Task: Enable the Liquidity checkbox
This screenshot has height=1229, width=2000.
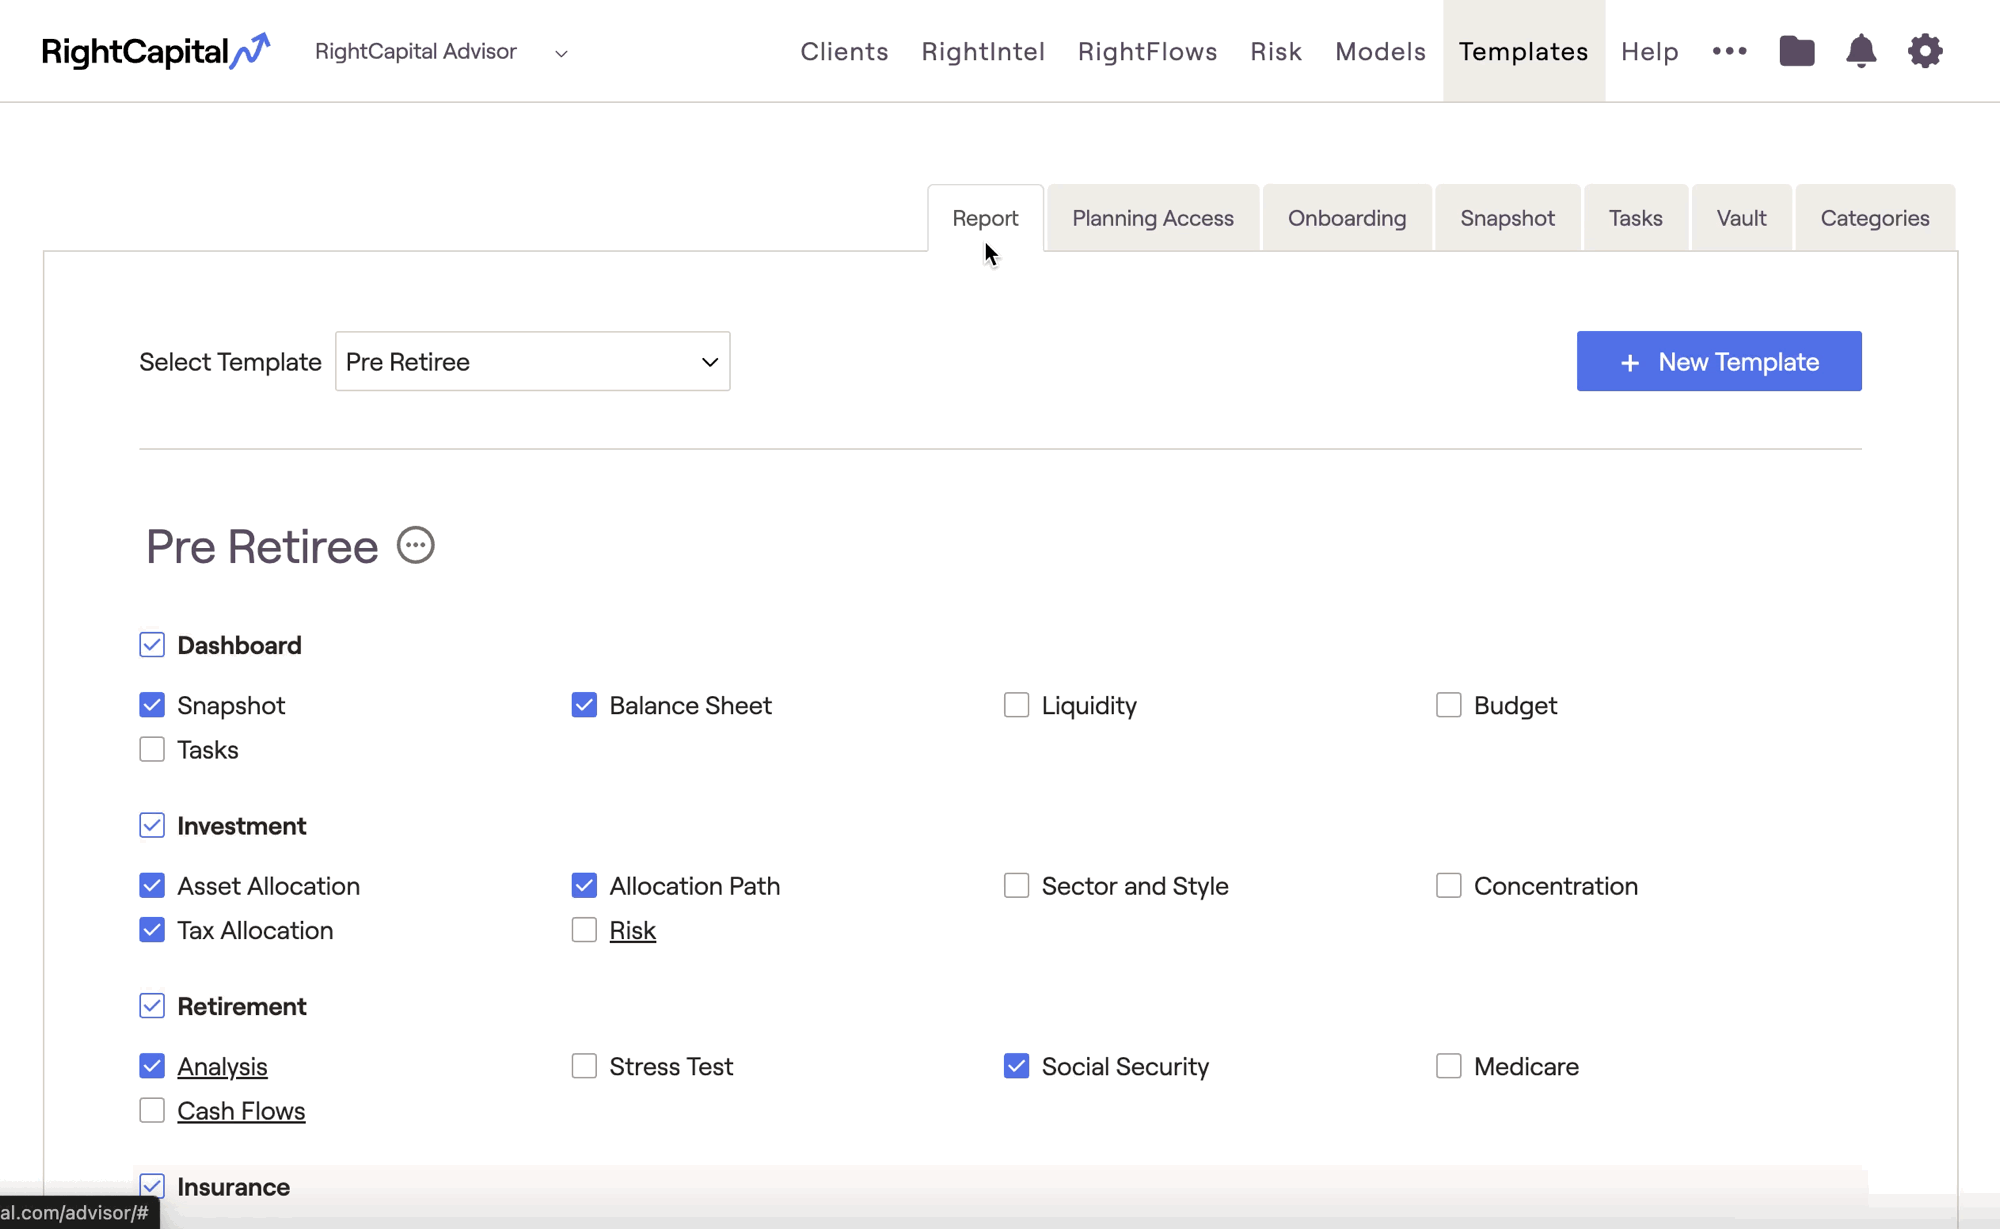Action: [1016, 705]
